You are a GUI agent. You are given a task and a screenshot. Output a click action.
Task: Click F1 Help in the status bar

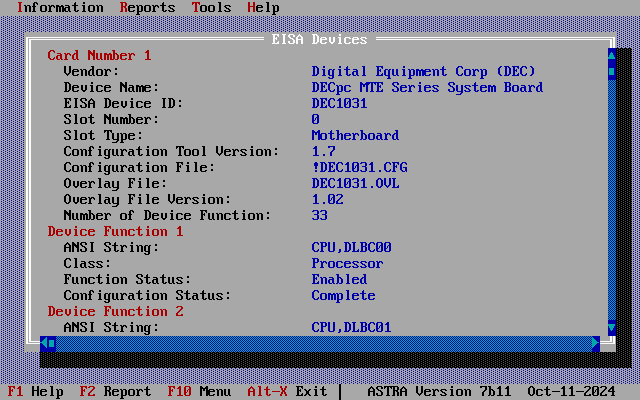point(36,391)
